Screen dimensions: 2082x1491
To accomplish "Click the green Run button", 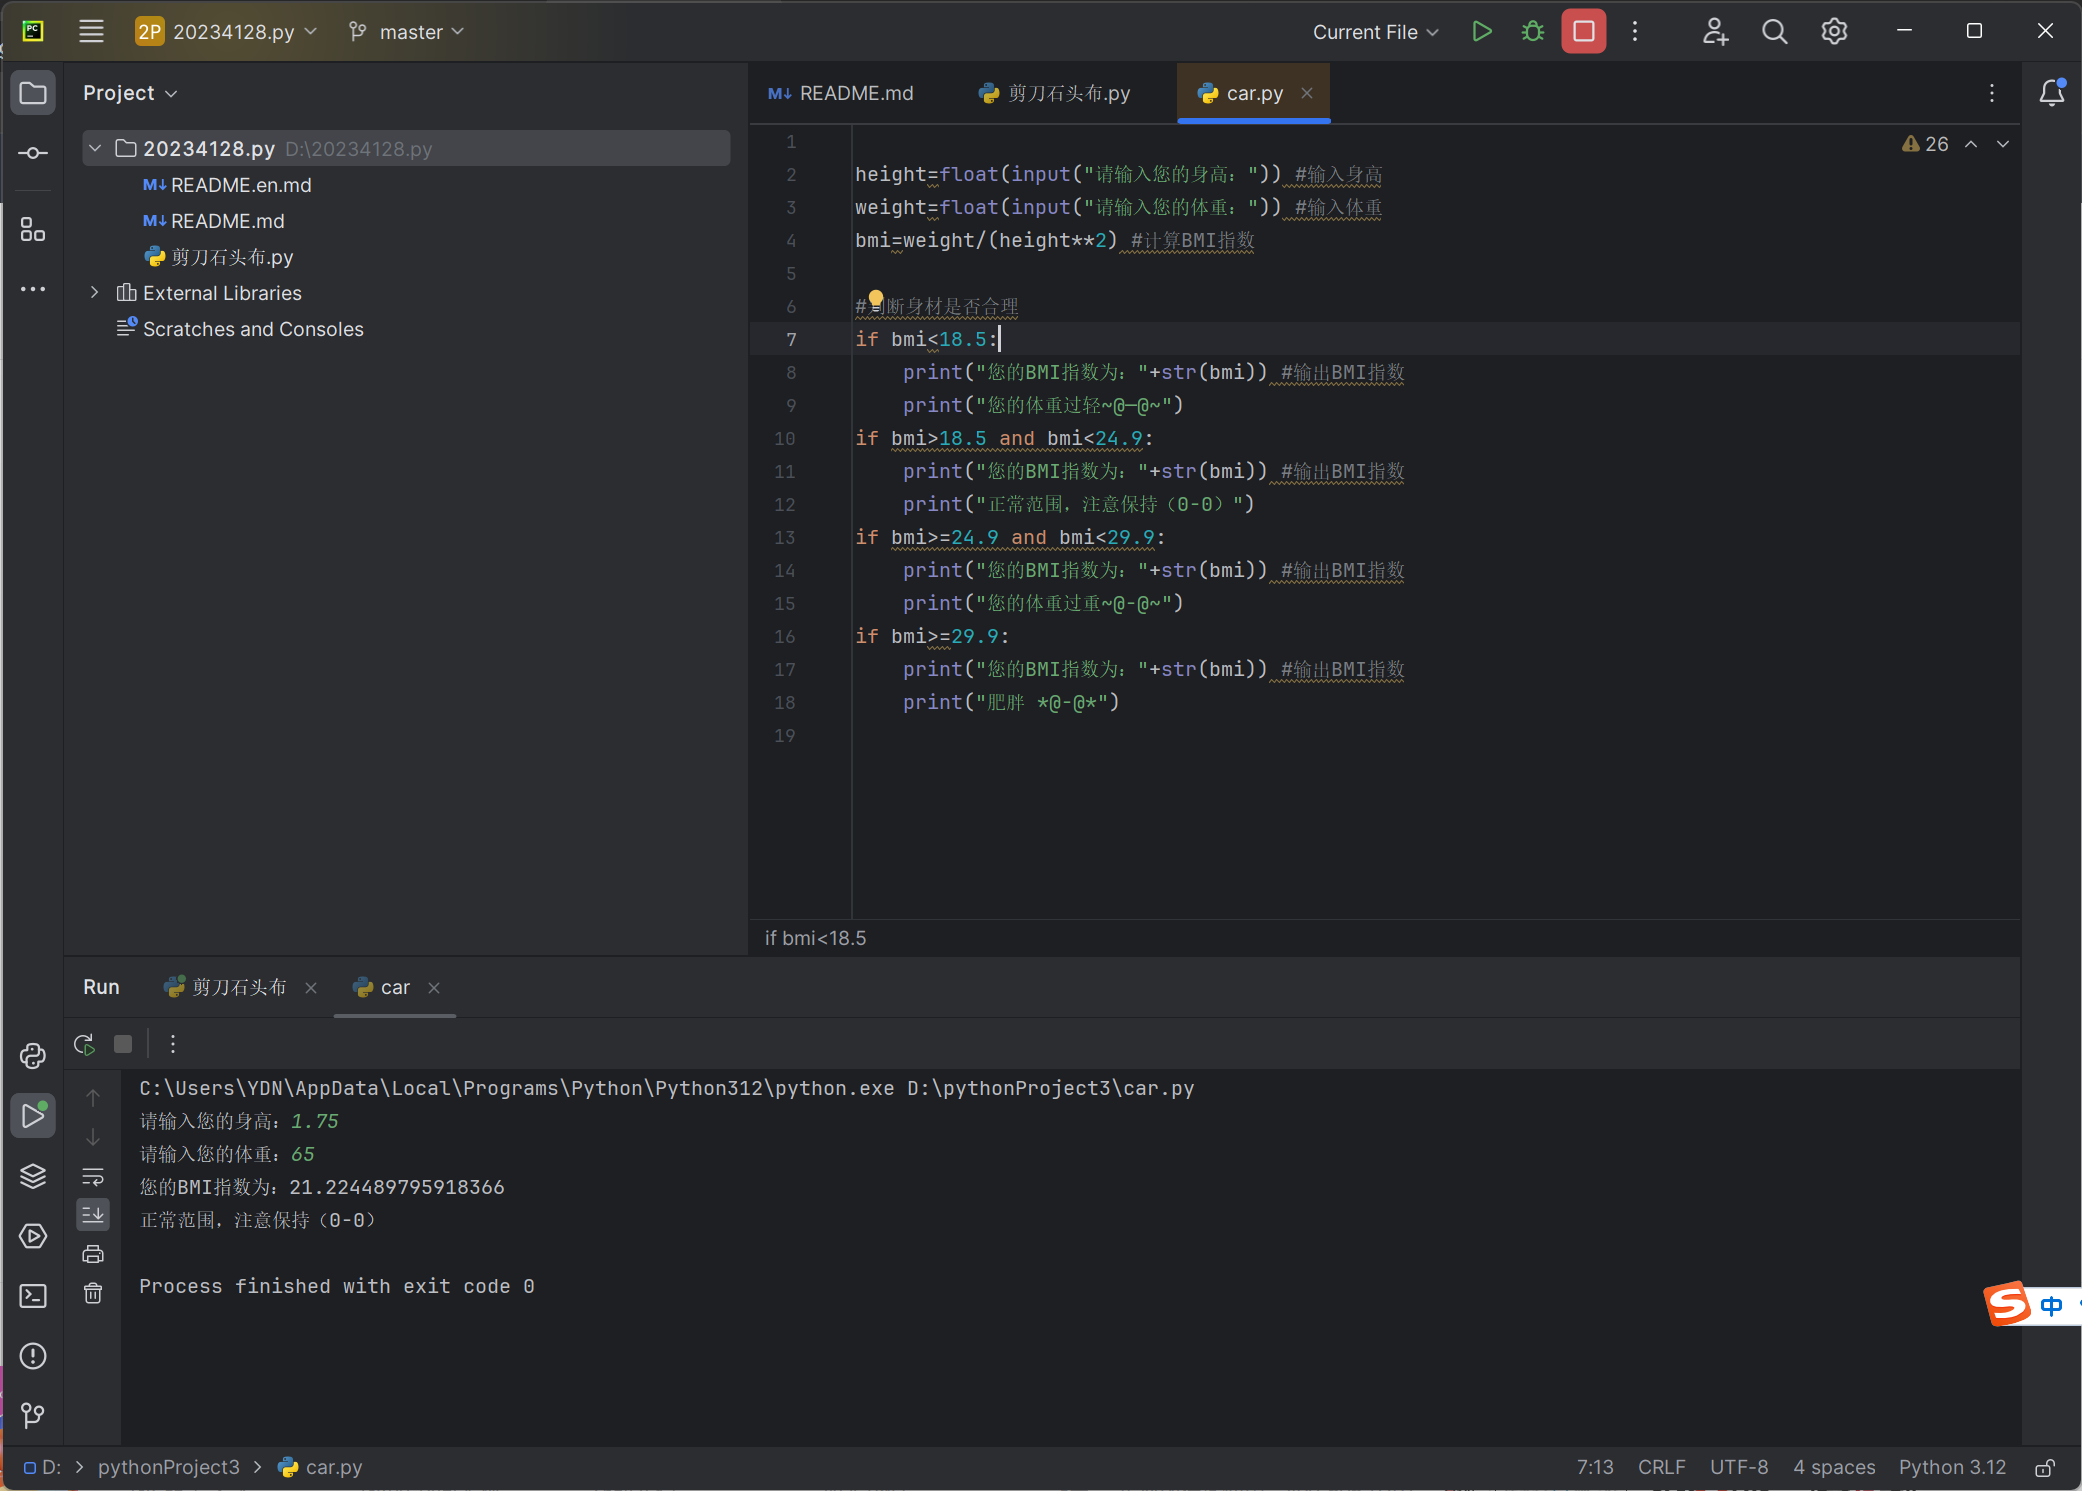I will coord(1481,32).
